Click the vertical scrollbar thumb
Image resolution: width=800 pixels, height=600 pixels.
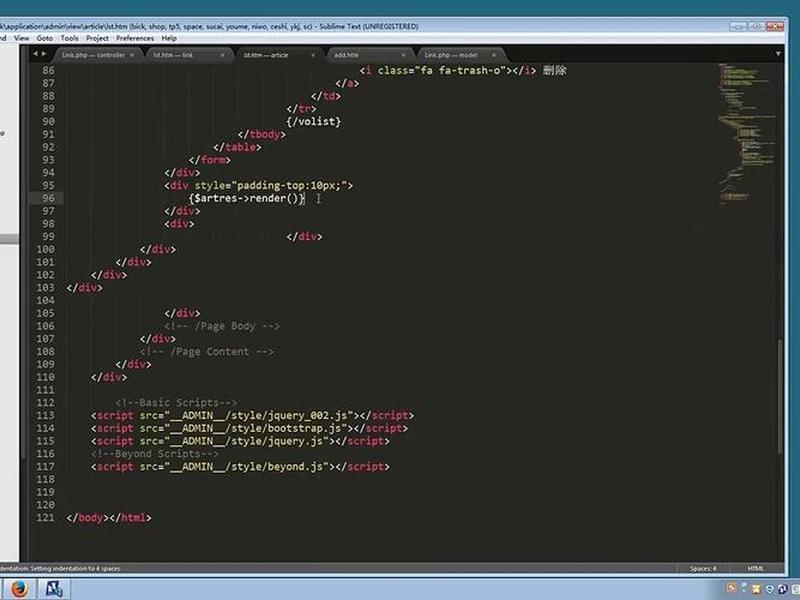pos(780,395)
